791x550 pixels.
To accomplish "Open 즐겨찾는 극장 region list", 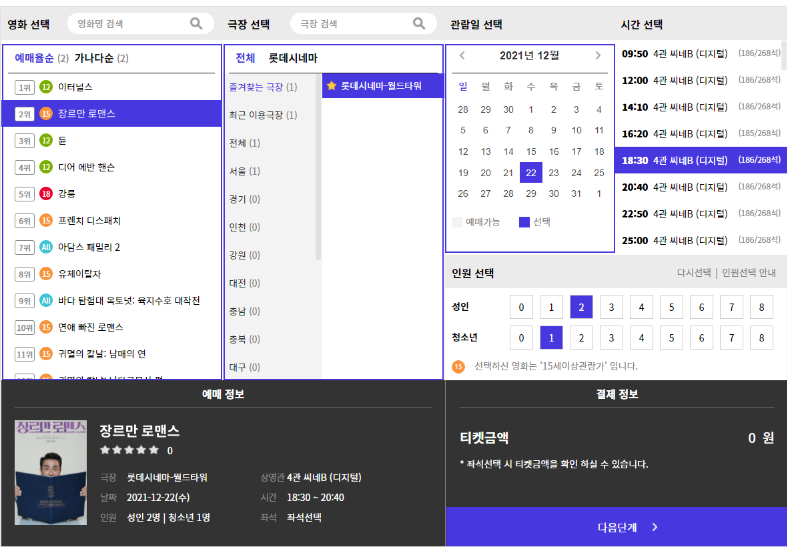I will 263,87.
